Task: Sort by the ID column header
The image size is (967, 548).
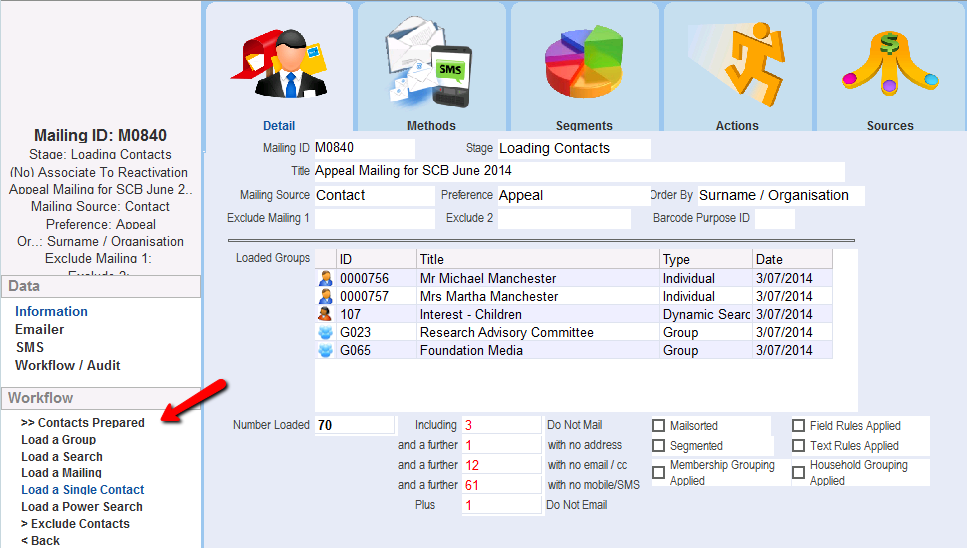Action: (376, 260)
